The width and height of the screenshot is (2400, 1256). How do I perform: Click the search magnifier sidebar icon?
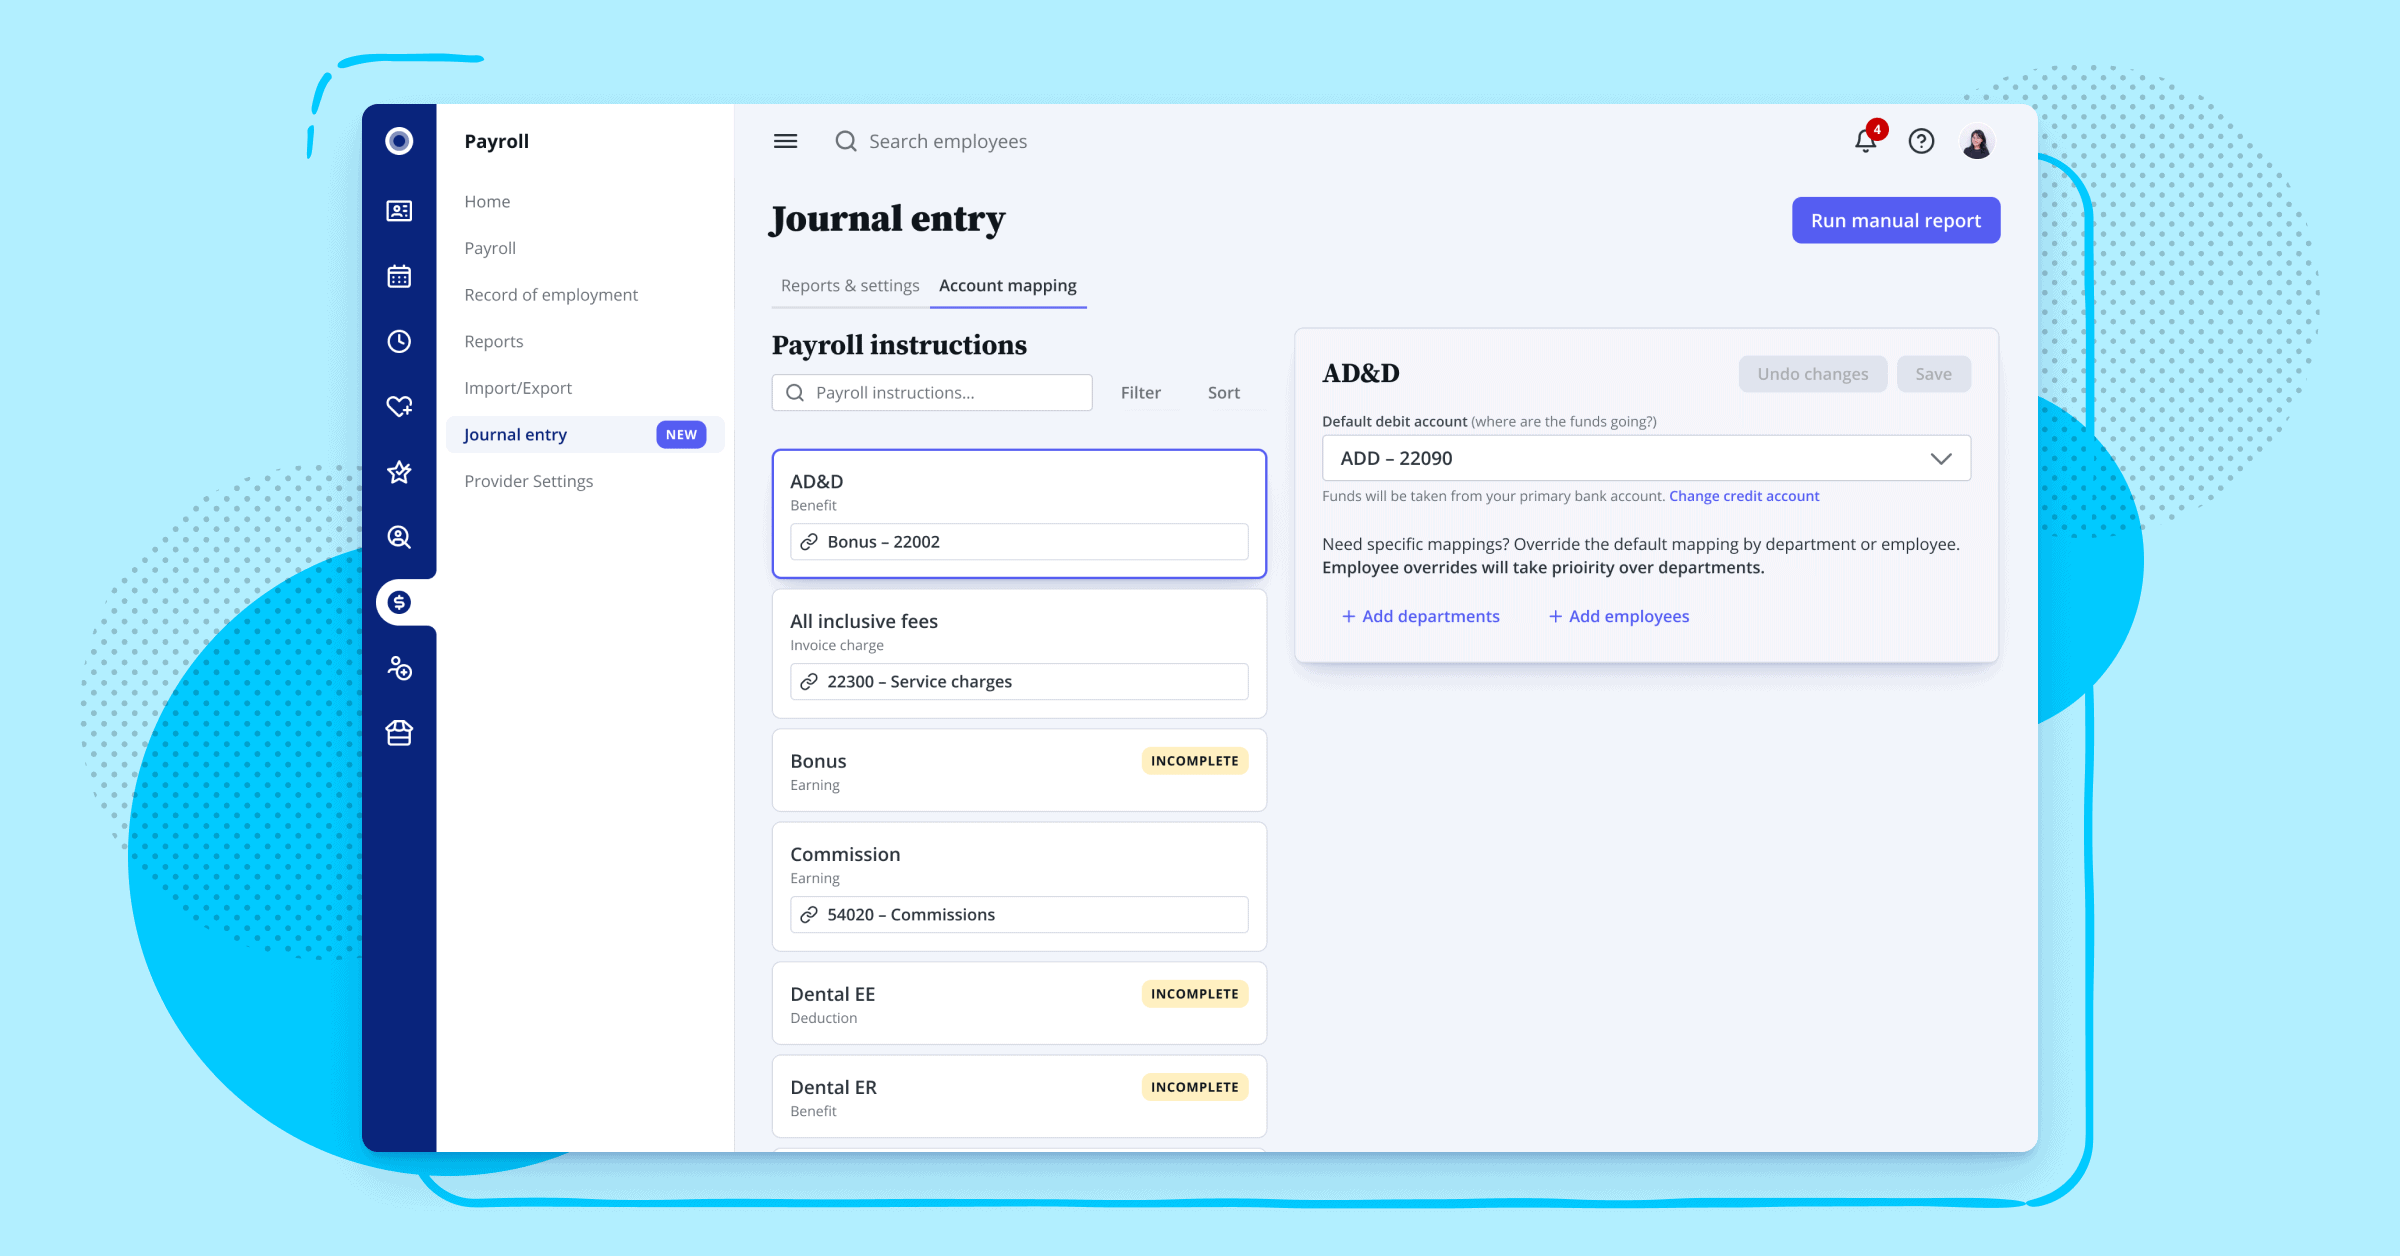400,537
